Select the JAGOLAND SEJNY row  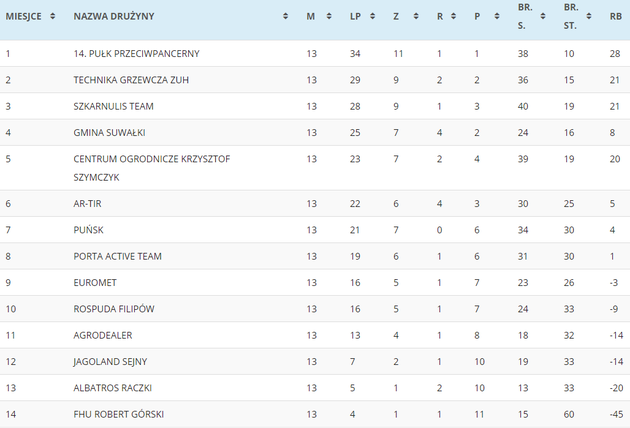[315, 362]
